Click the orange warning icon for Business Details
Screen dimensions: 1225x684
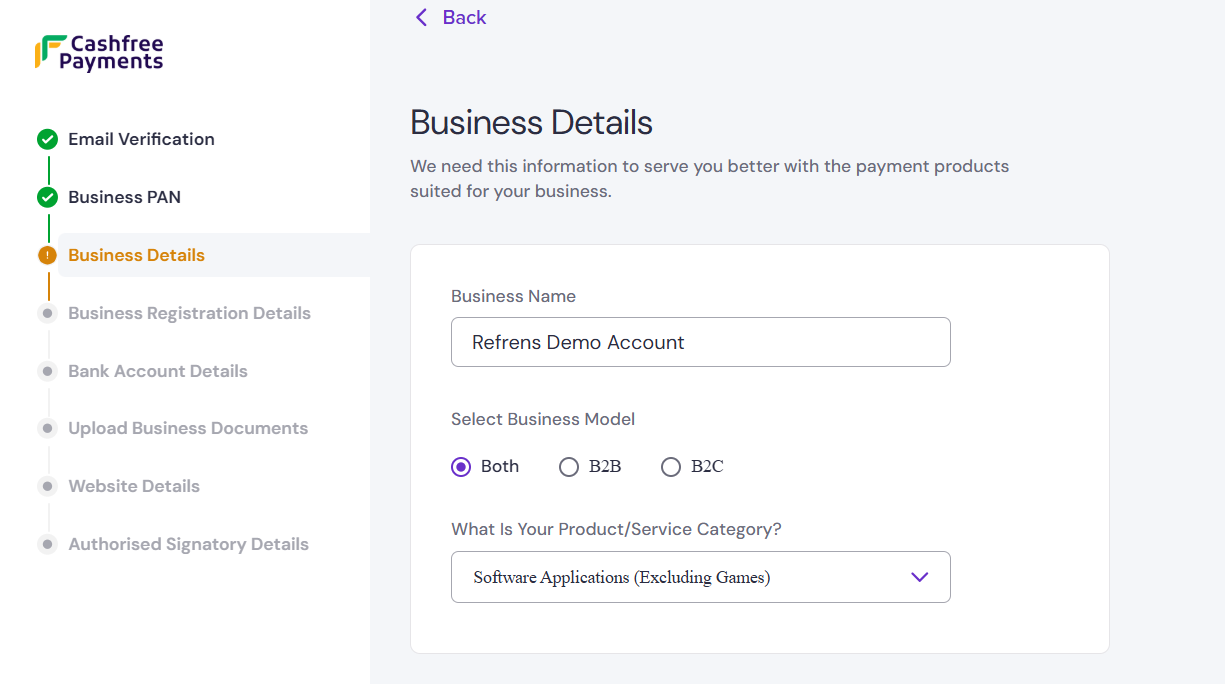47,255
